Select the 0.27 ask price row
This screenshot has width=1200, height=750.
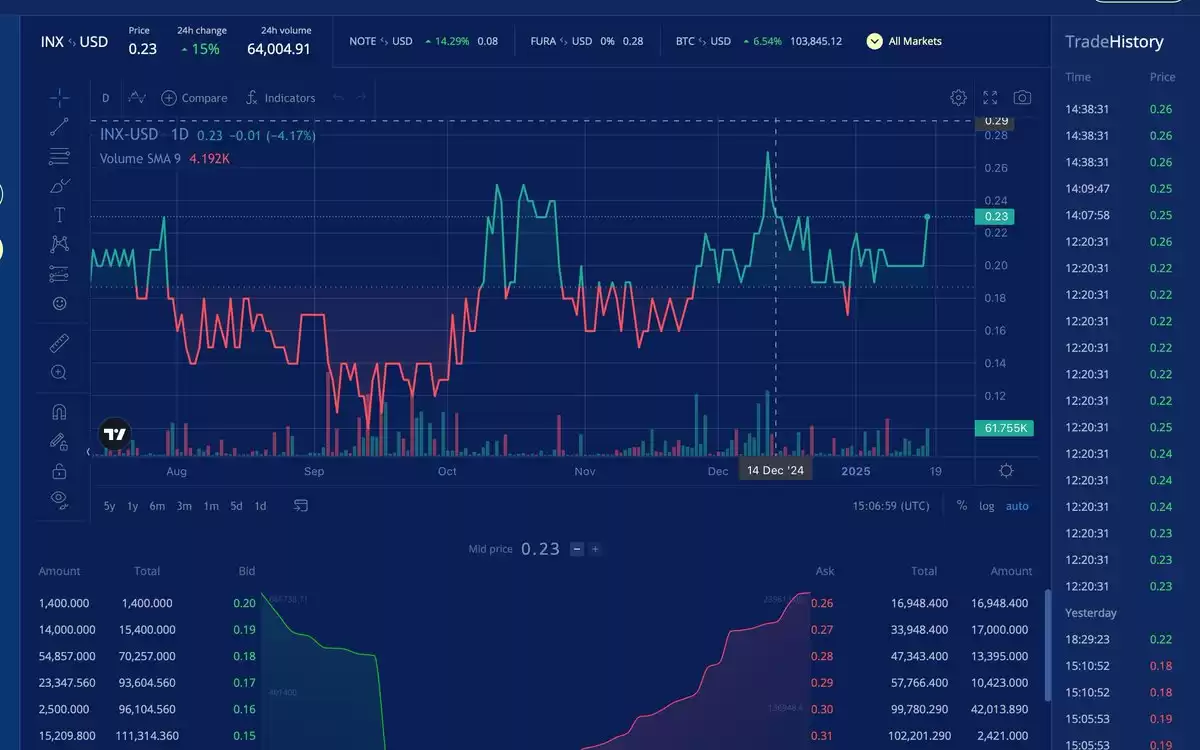(x=921, y=630)
